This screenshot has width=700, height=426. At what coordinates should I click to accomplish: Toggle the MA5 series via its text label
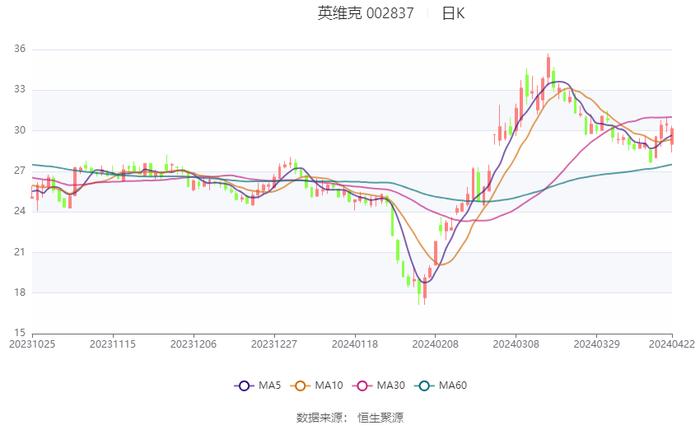269,386
